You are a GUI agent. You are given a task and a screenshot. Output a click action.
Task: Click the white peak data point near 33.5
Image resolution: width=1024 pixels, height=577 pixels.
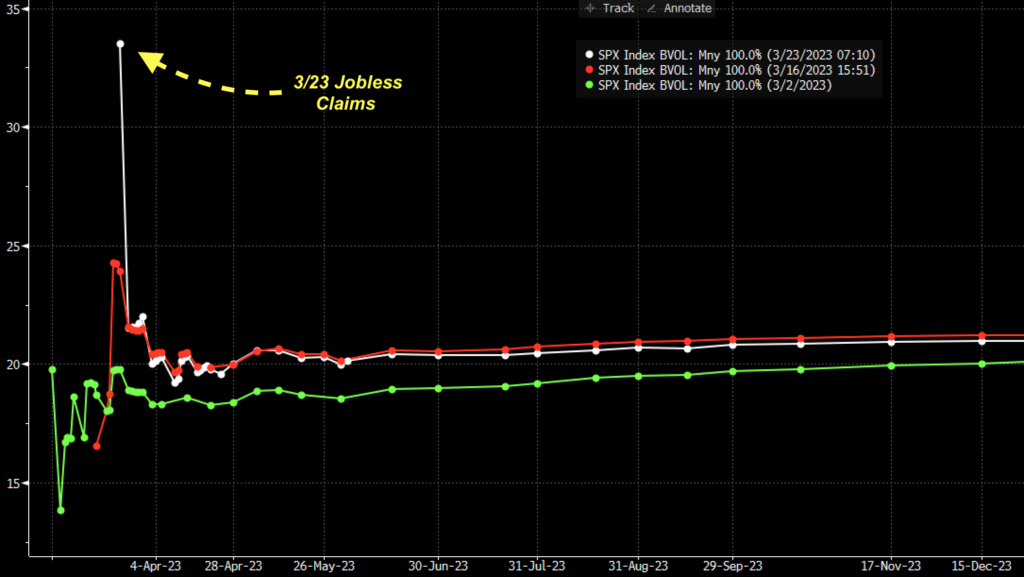120,44
